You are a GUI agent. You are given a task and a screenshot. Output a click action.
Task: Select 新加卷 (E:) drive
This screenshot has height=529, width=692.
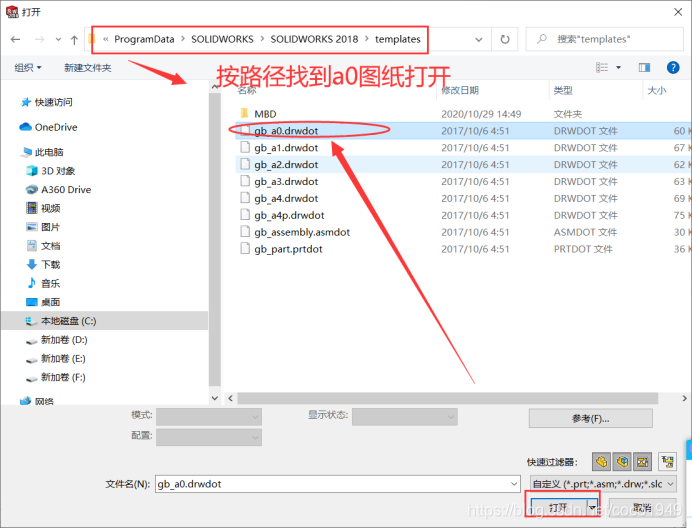[x=63, y=358]
